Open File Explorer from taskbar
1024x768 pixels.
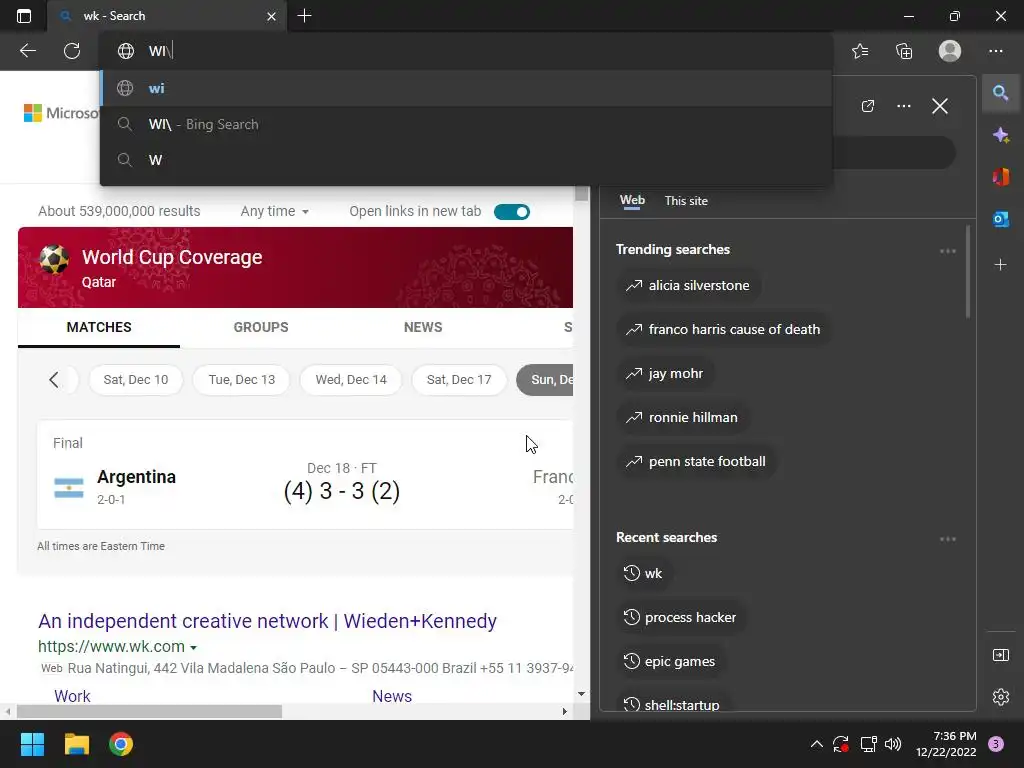tap(76, 744)
